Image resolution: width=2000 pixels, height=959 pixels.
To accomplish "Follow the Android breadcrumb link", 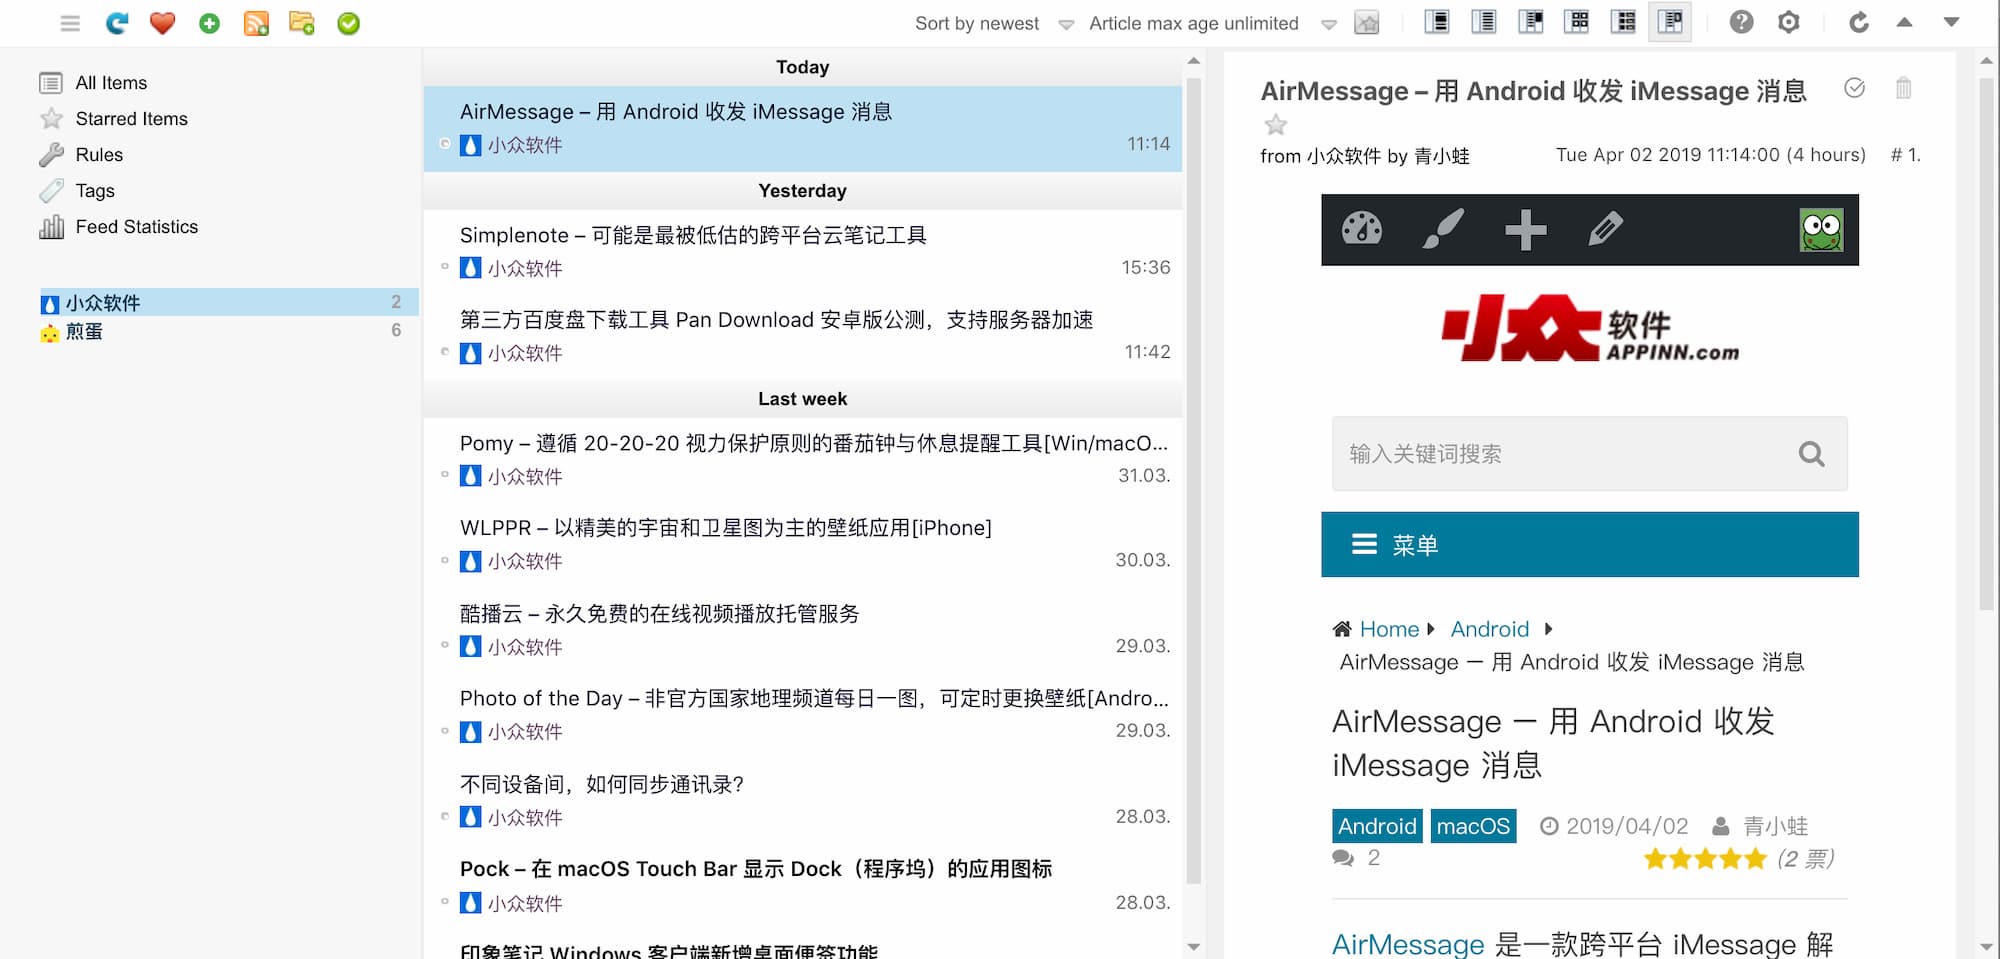I will point(1490,629).
